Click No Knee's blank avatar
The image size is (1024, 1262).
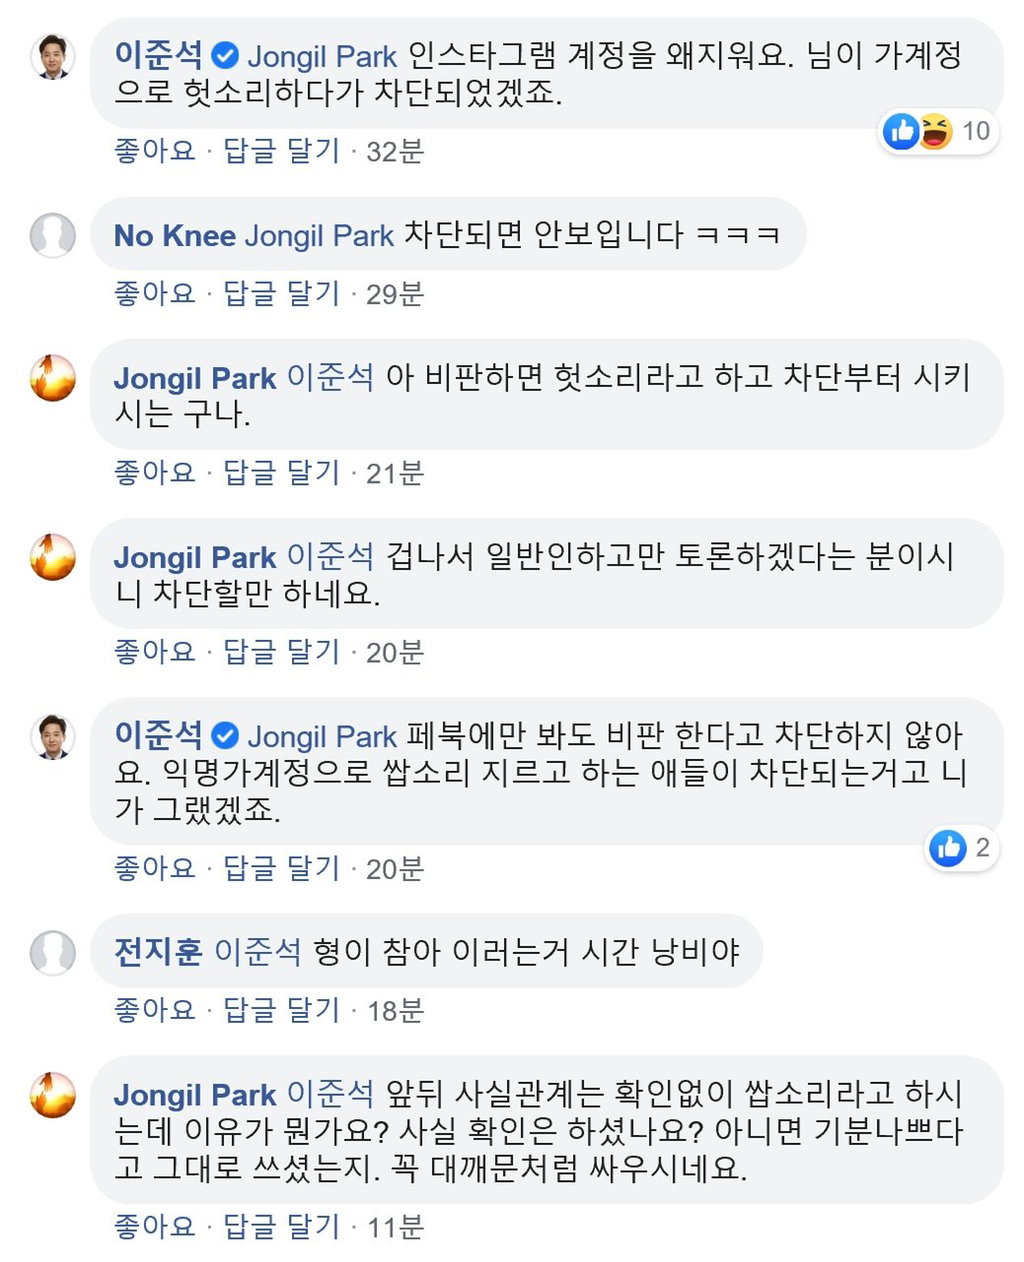coord(52,235)
